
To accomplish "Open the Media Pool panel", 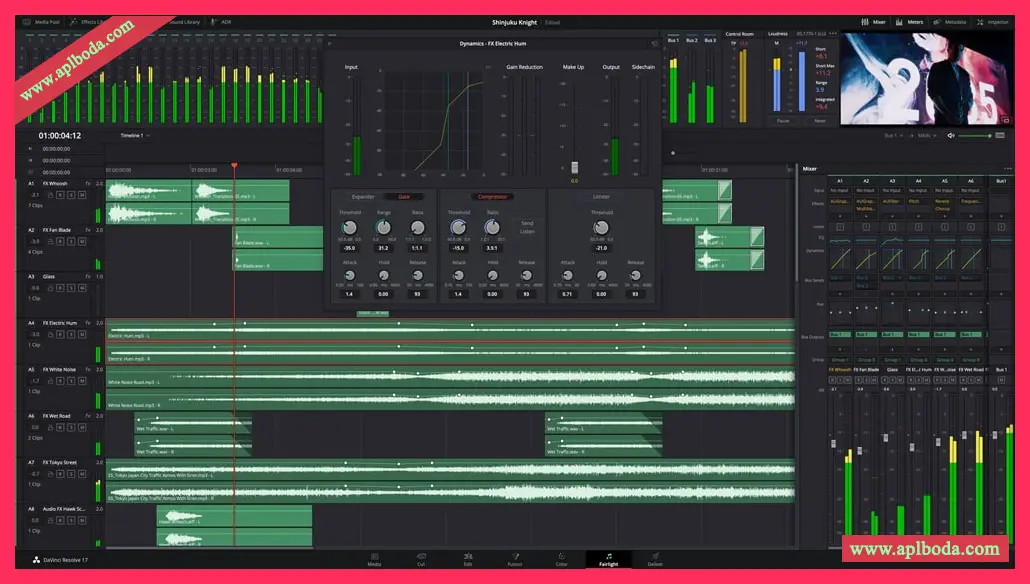I will coord(43,21).
